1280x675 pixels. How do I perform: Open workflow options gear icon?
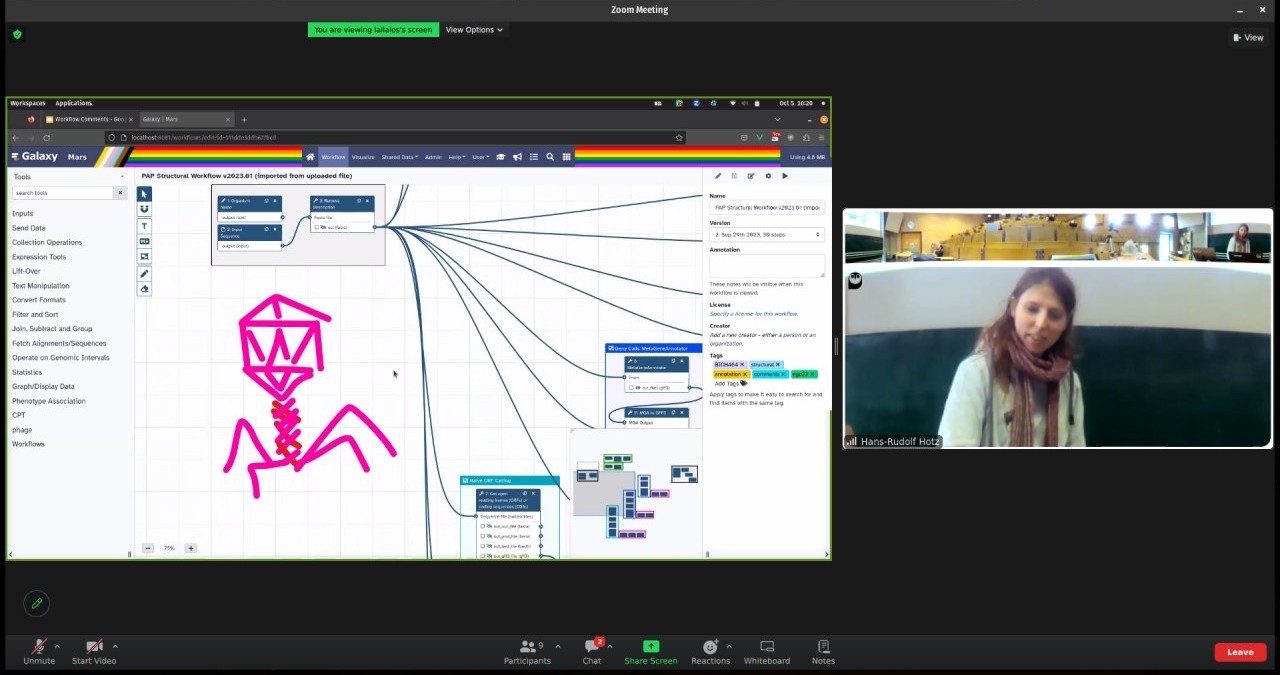click(x=768, y=176)
